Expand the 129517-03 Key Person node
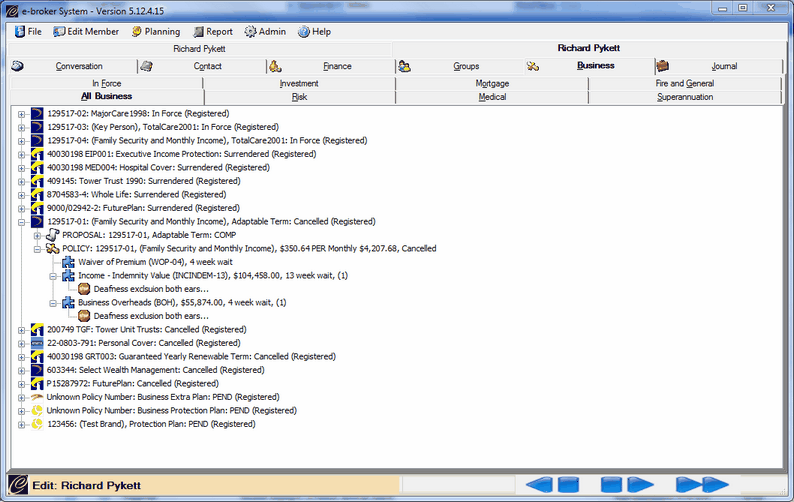The height and width of the screenshot is (502, 794). tap(21, 128)
